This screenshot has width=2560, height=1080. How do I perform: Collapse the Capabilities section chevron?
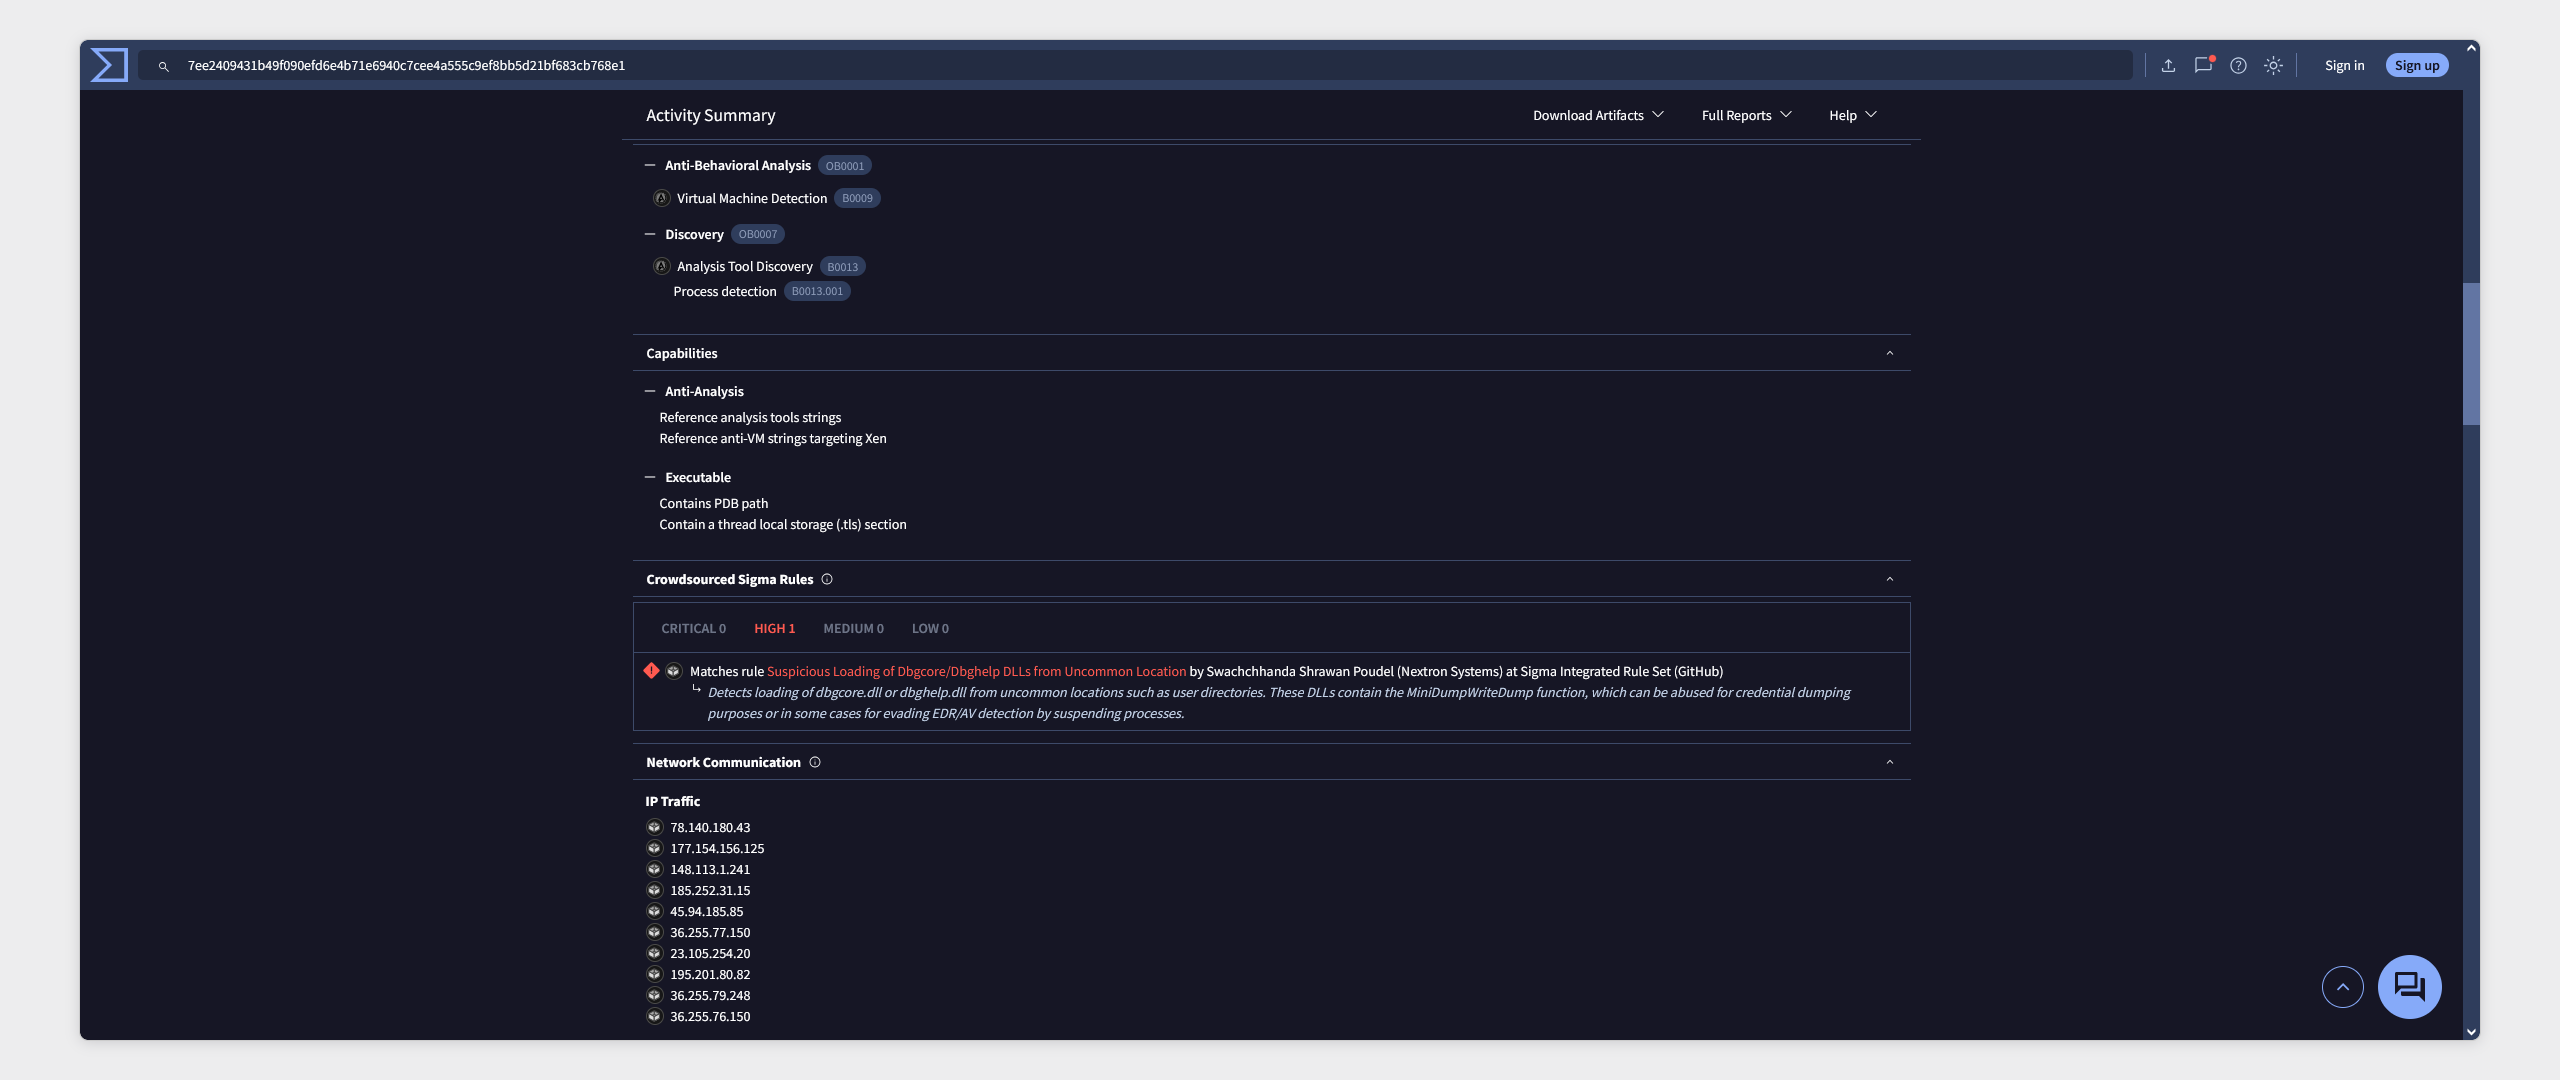1889,354
